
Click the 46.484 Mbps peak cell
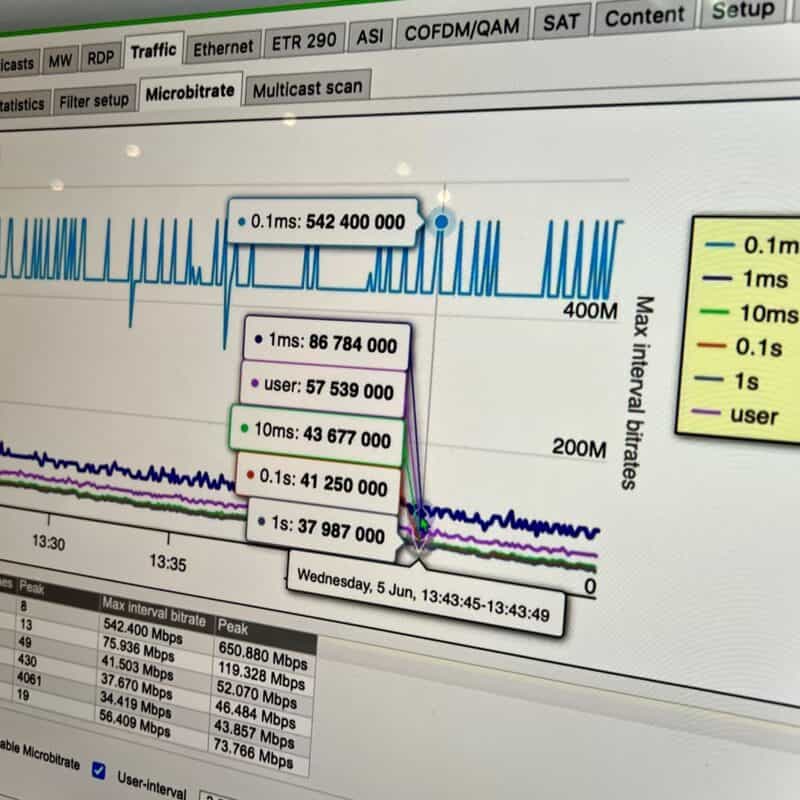[255, 715]
